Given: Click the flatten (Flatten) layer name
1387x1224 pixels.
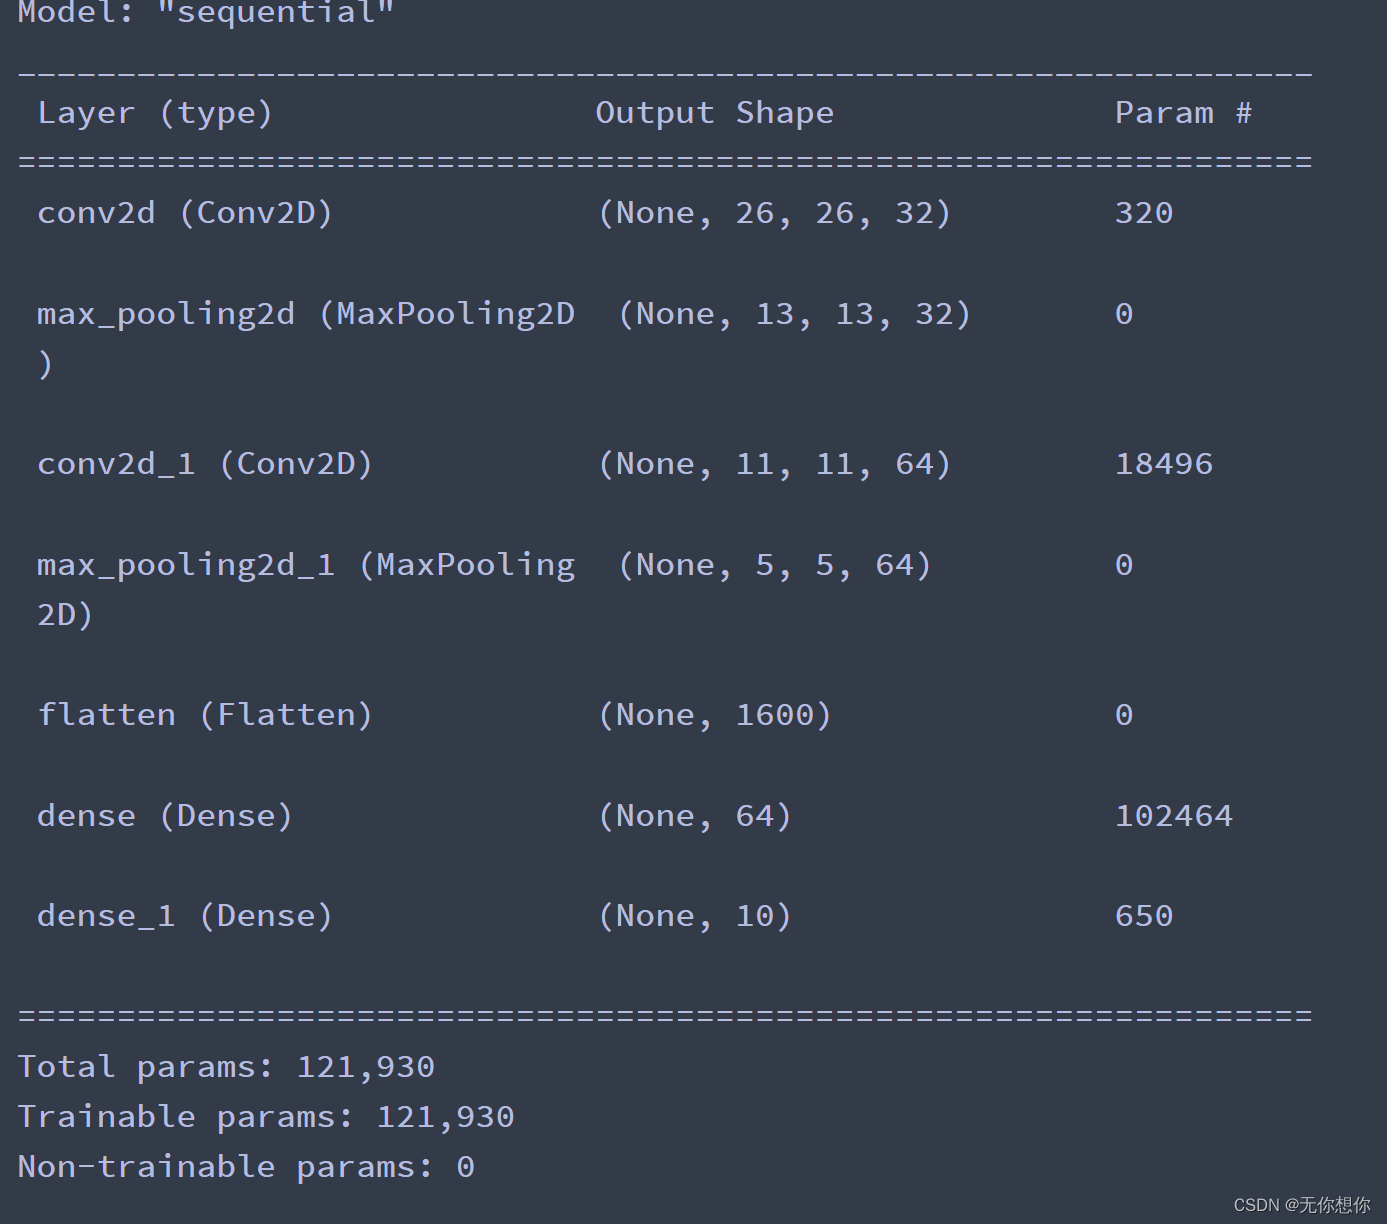Looking at the screenshot, I should [205, 715].
